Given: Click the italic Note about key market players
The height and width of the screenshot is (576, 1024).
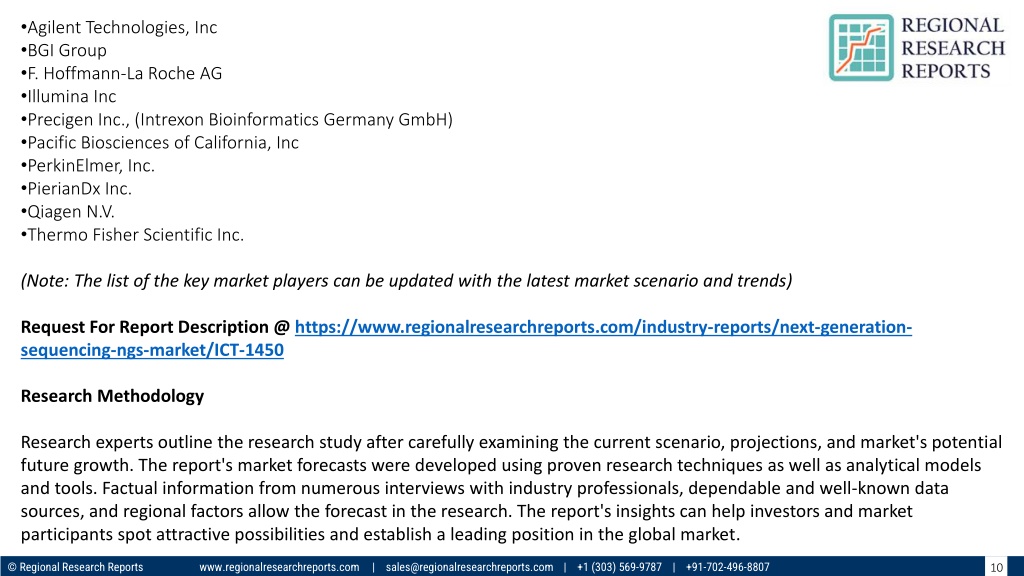Looking at the screenshot, I should [x=406, y=281].
